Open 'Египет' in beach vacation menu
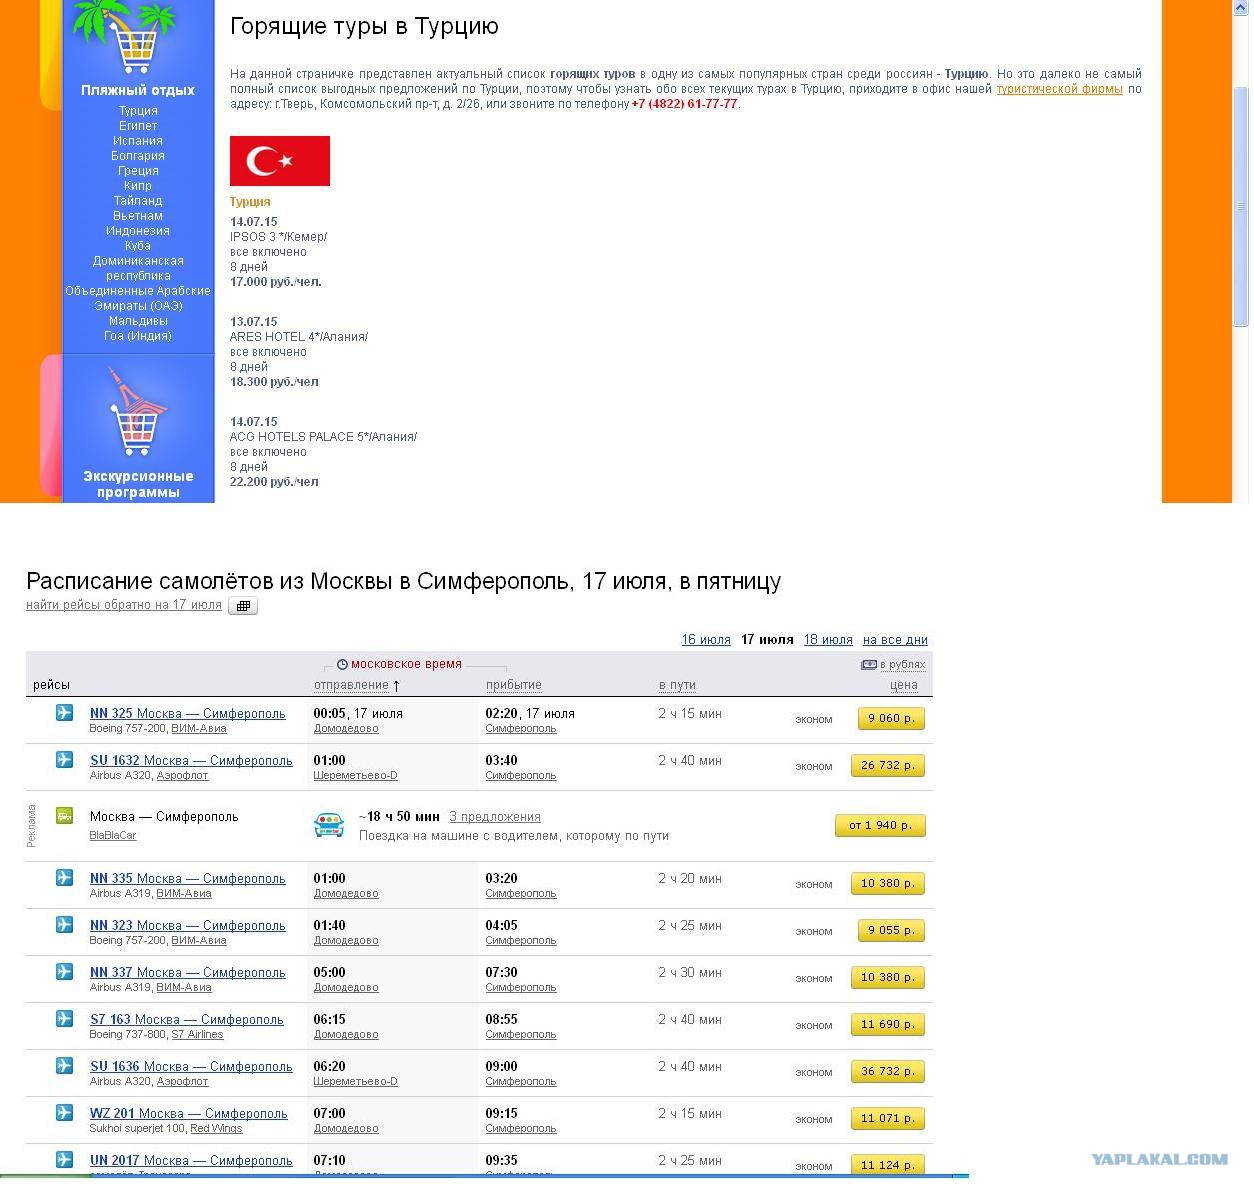Image resolution: width=1254 pixels, height=1189 pixels. [138, 126]
